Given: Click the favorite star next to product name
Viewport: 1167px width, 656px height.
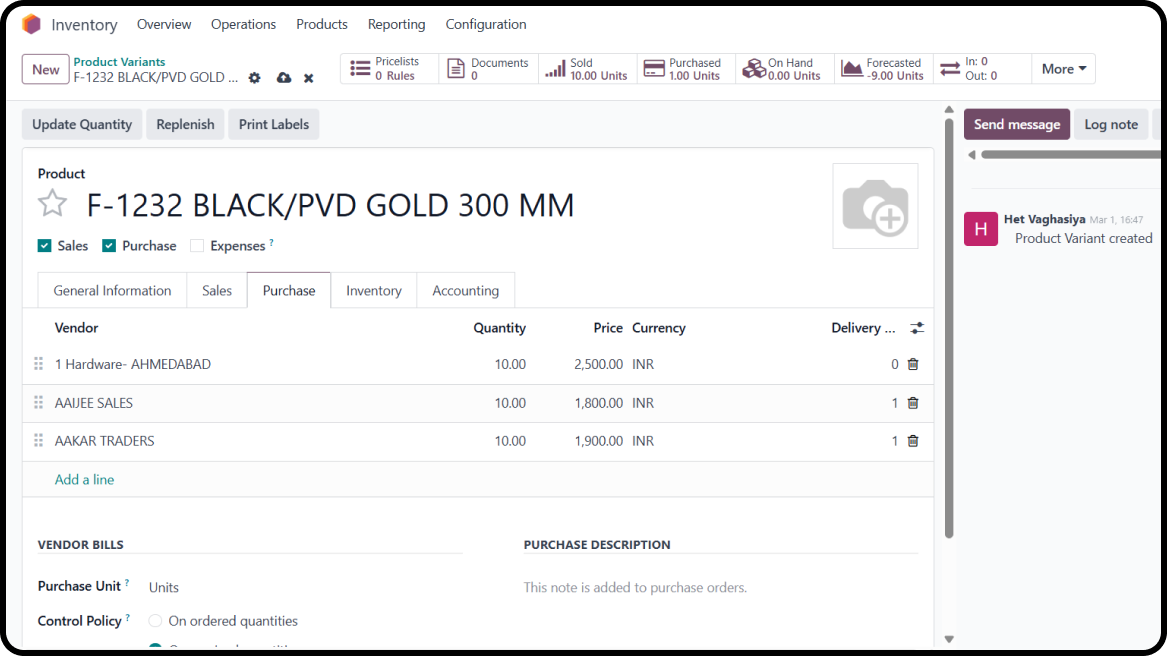Looking at the screenshot, I should 52,204.
